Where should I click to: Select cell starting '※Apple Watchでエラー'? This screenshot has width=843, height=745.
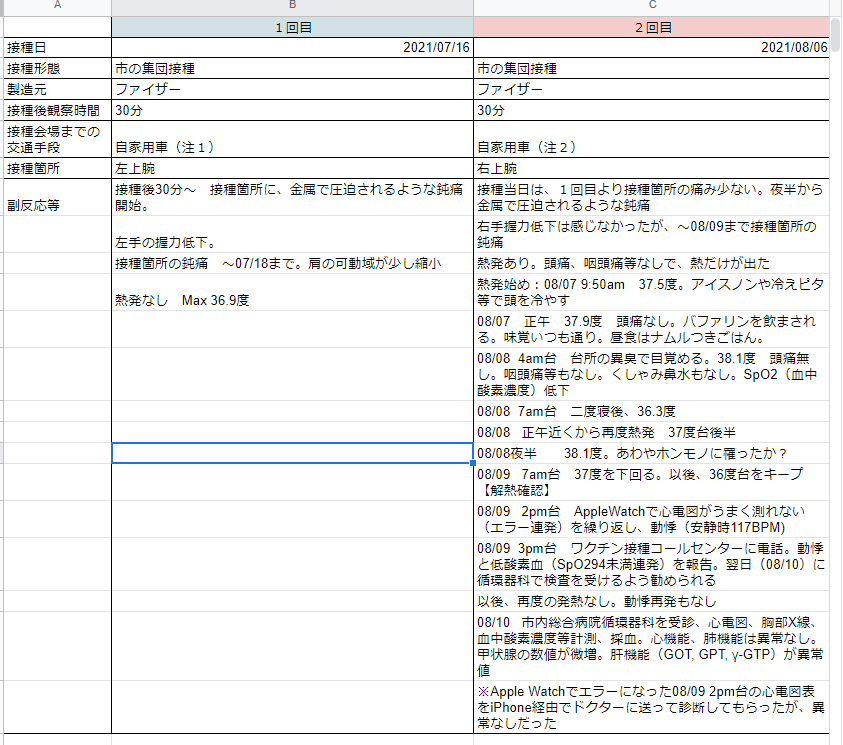[x=652, y=707]
